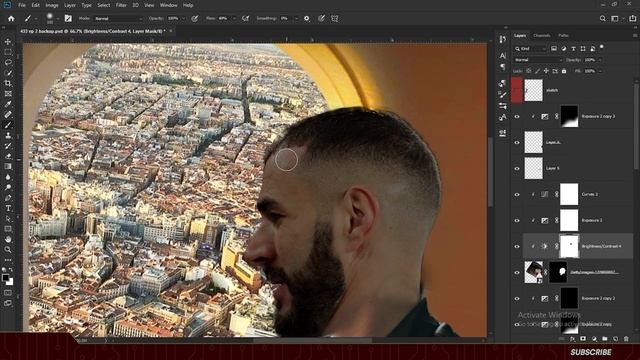The image size is (640, 360).
Task: Toggle symmetry paint options butterfly icon
Action: point(334,18)
